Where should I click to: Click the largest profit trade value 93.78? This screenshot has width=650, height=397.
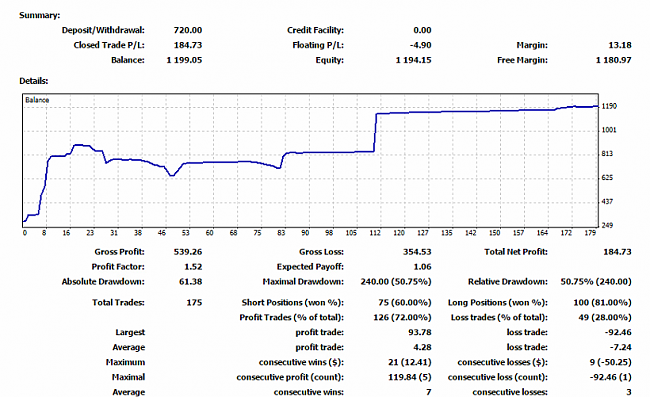pos(420,332)
